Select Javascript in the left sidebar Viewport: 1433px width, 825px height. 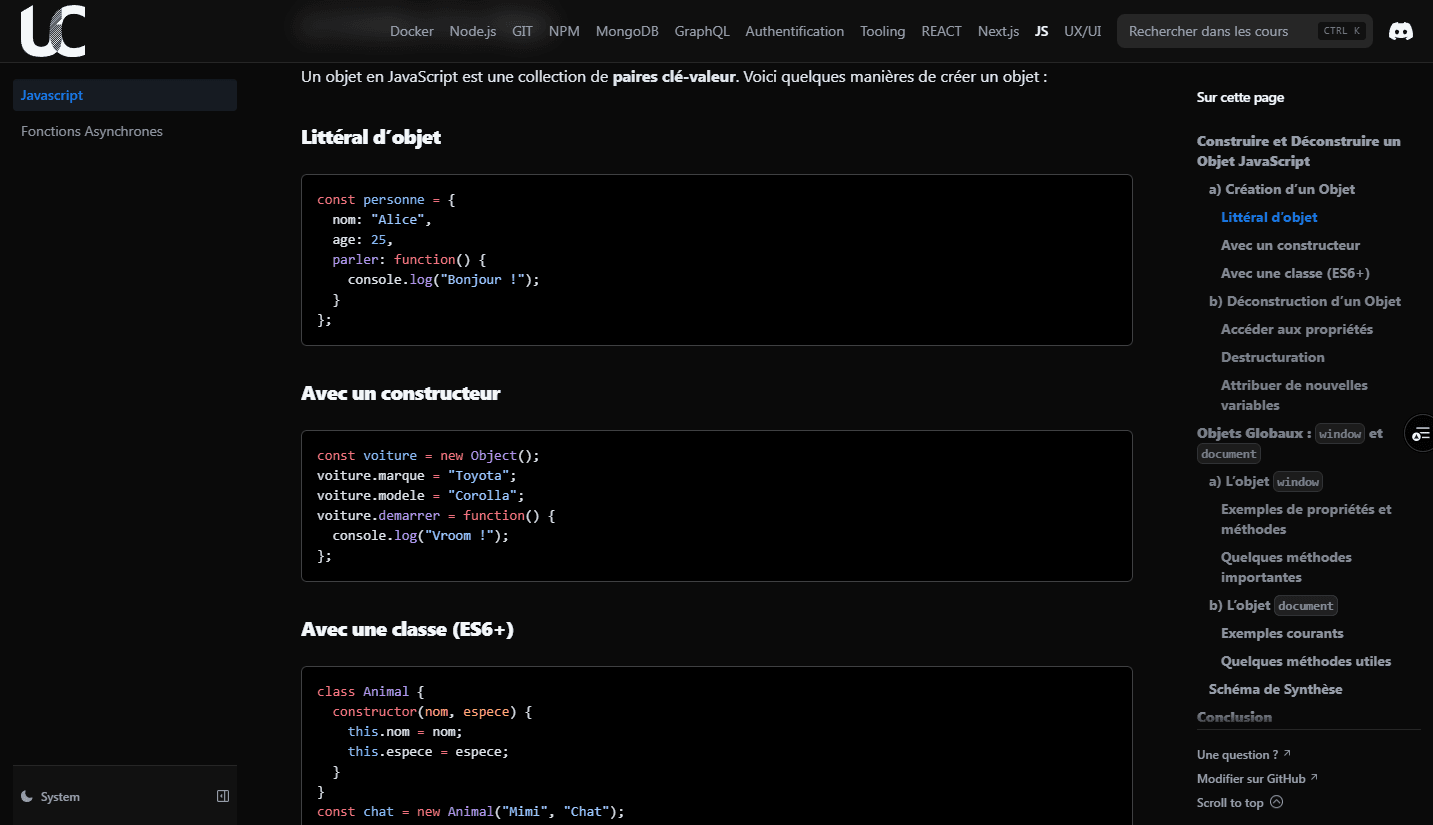(125, 95)
